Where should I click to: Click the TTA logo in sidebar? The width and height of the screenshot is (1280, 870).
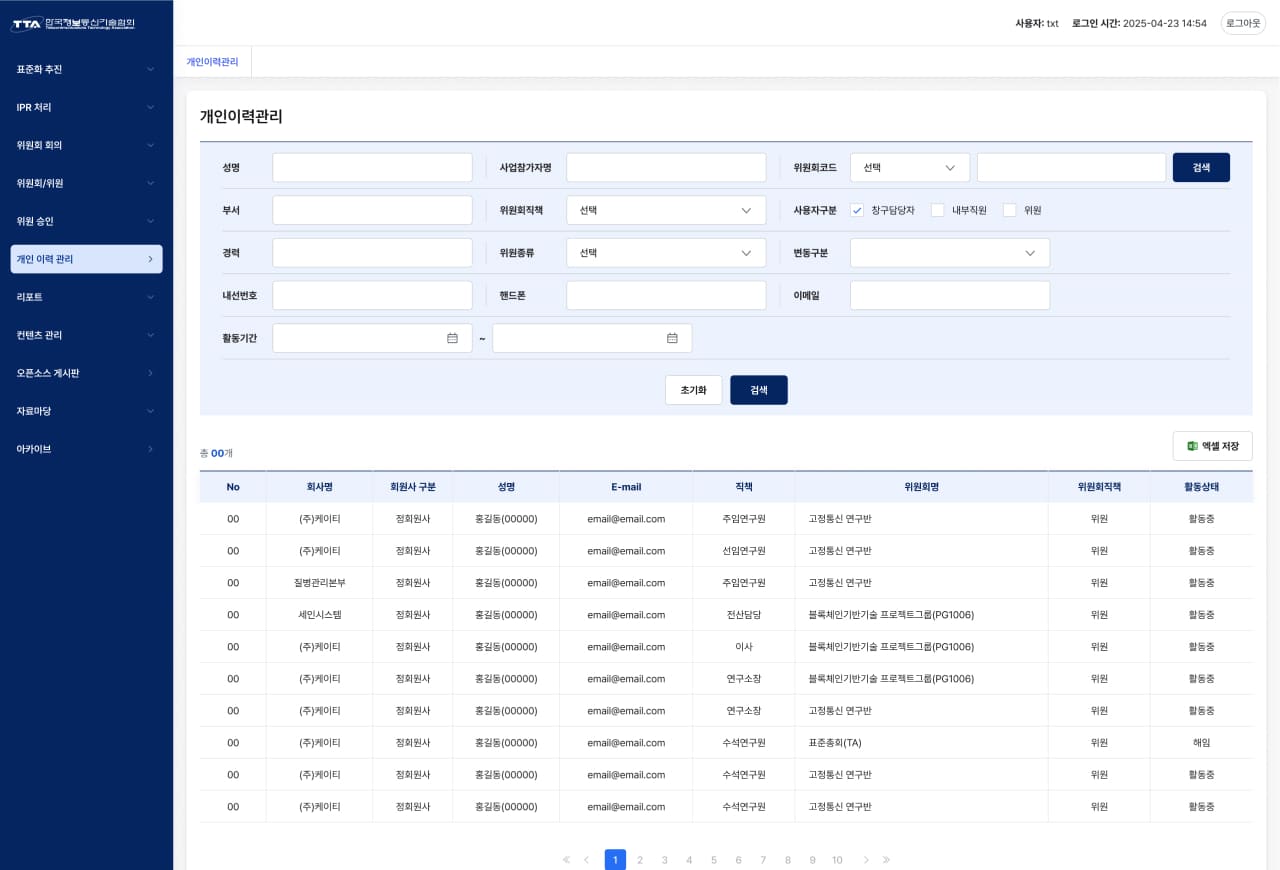click(x=73, y=24)
